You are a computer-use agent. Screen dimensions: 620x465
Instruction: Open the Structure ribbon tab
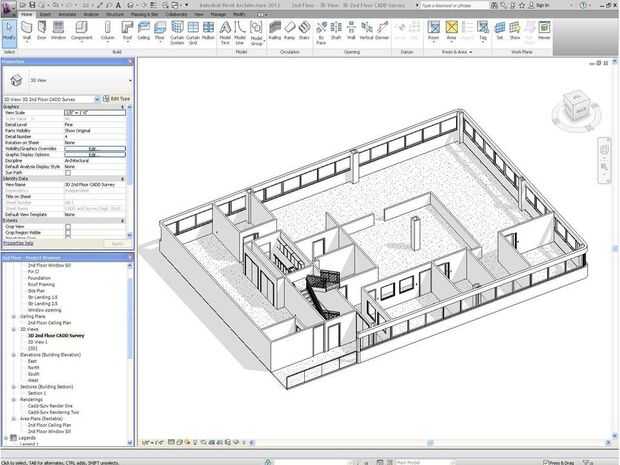click(115, 14)
